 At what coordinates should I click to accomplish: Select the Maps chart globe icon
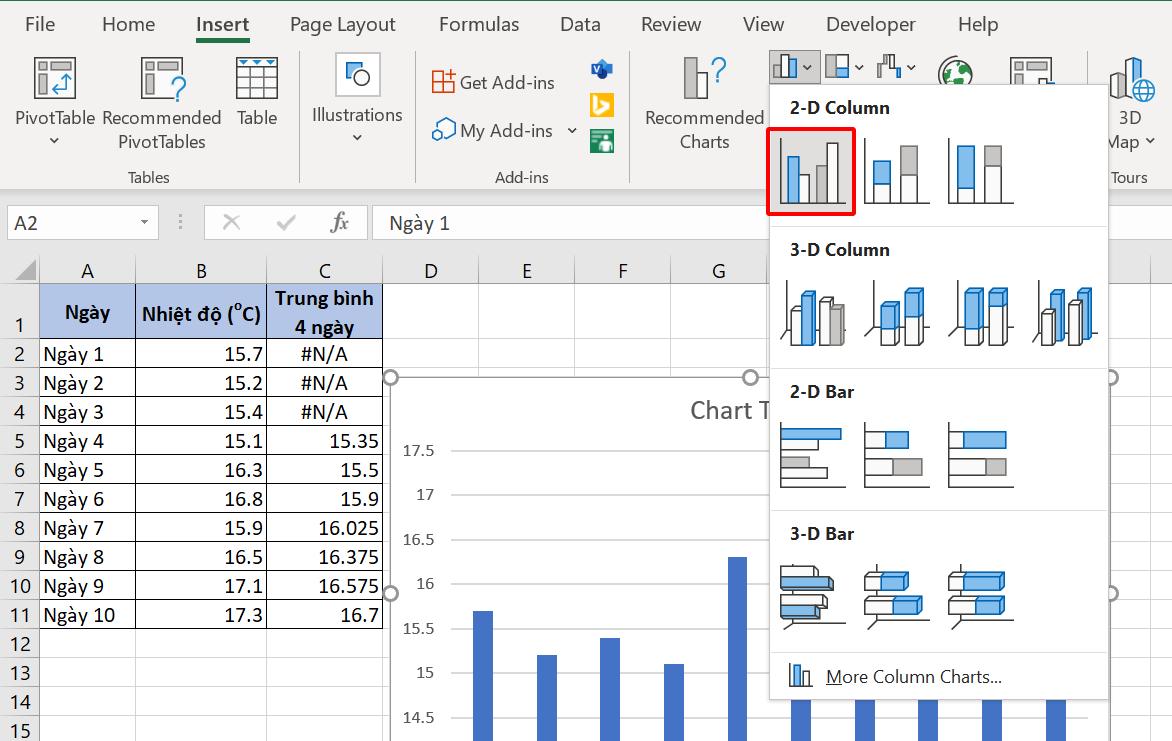[957, 68]
